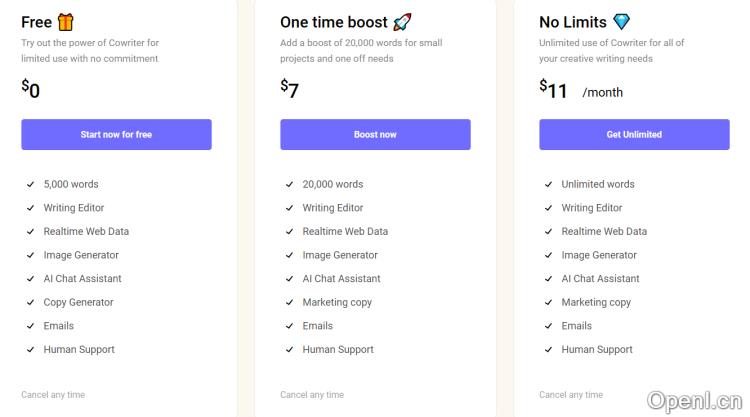Click the rocket icon beside One time boost
Viewport: 750px width, 417px height.
pos(402,22)
